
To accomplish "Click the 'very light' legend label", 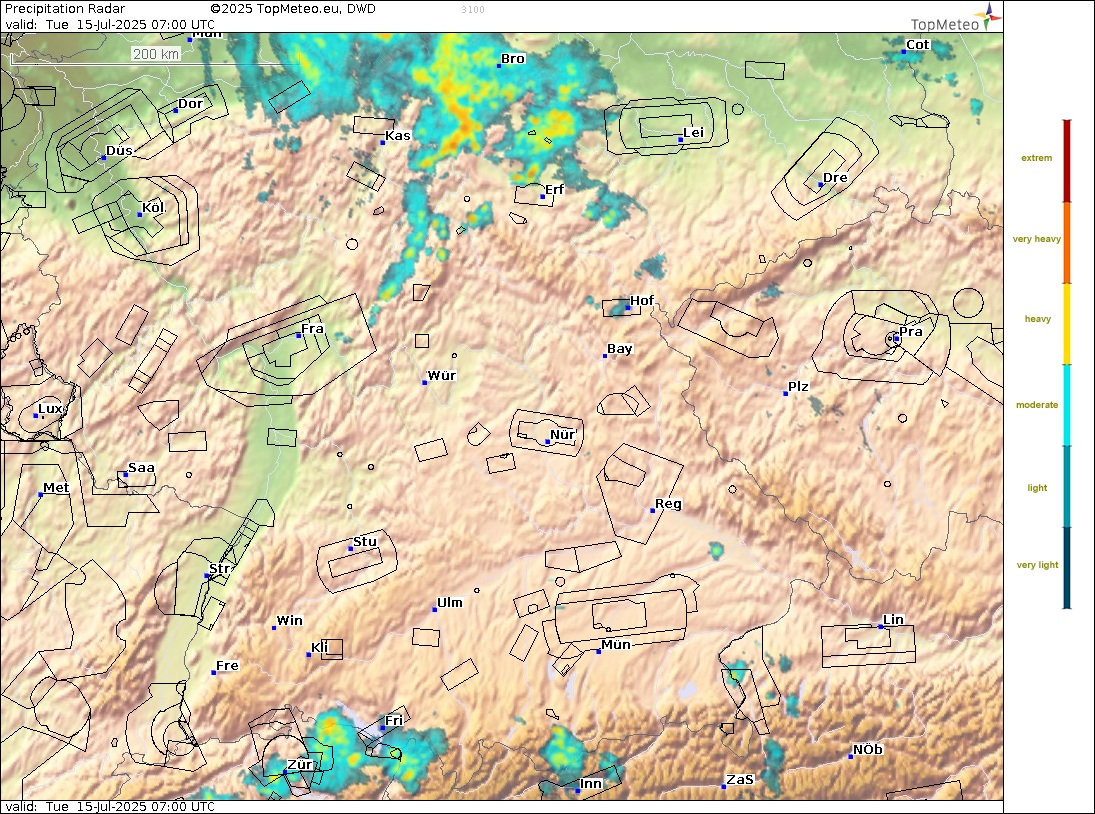I will click(1037, 565).
